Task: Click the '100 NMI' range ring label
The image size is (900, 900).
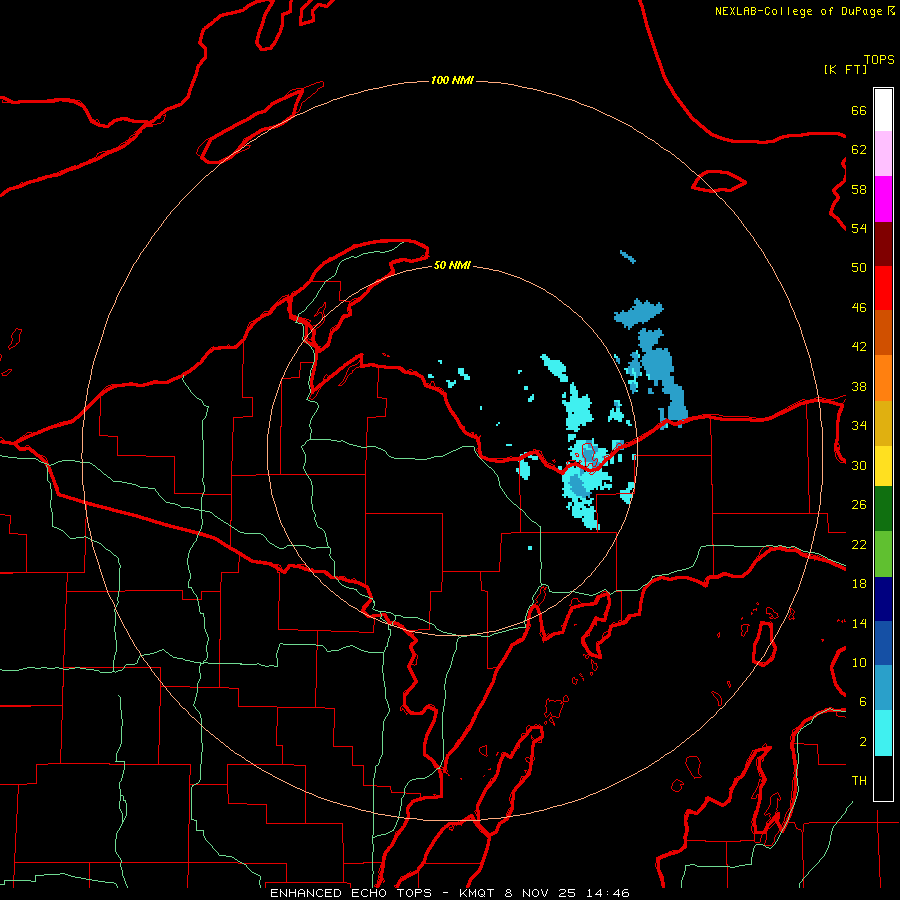Action: point(452,80)
